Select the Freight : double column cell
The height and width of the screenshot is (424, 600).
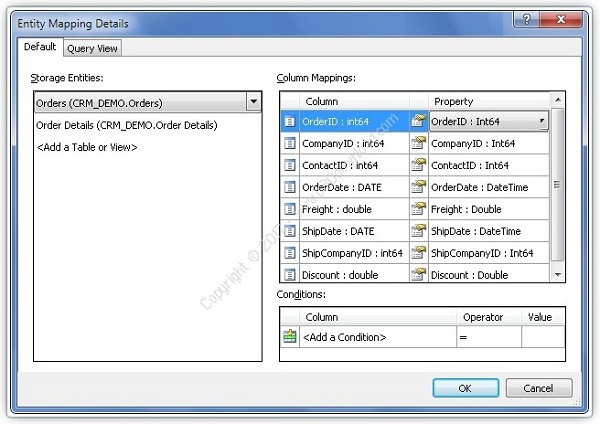(x=354, y=209)
